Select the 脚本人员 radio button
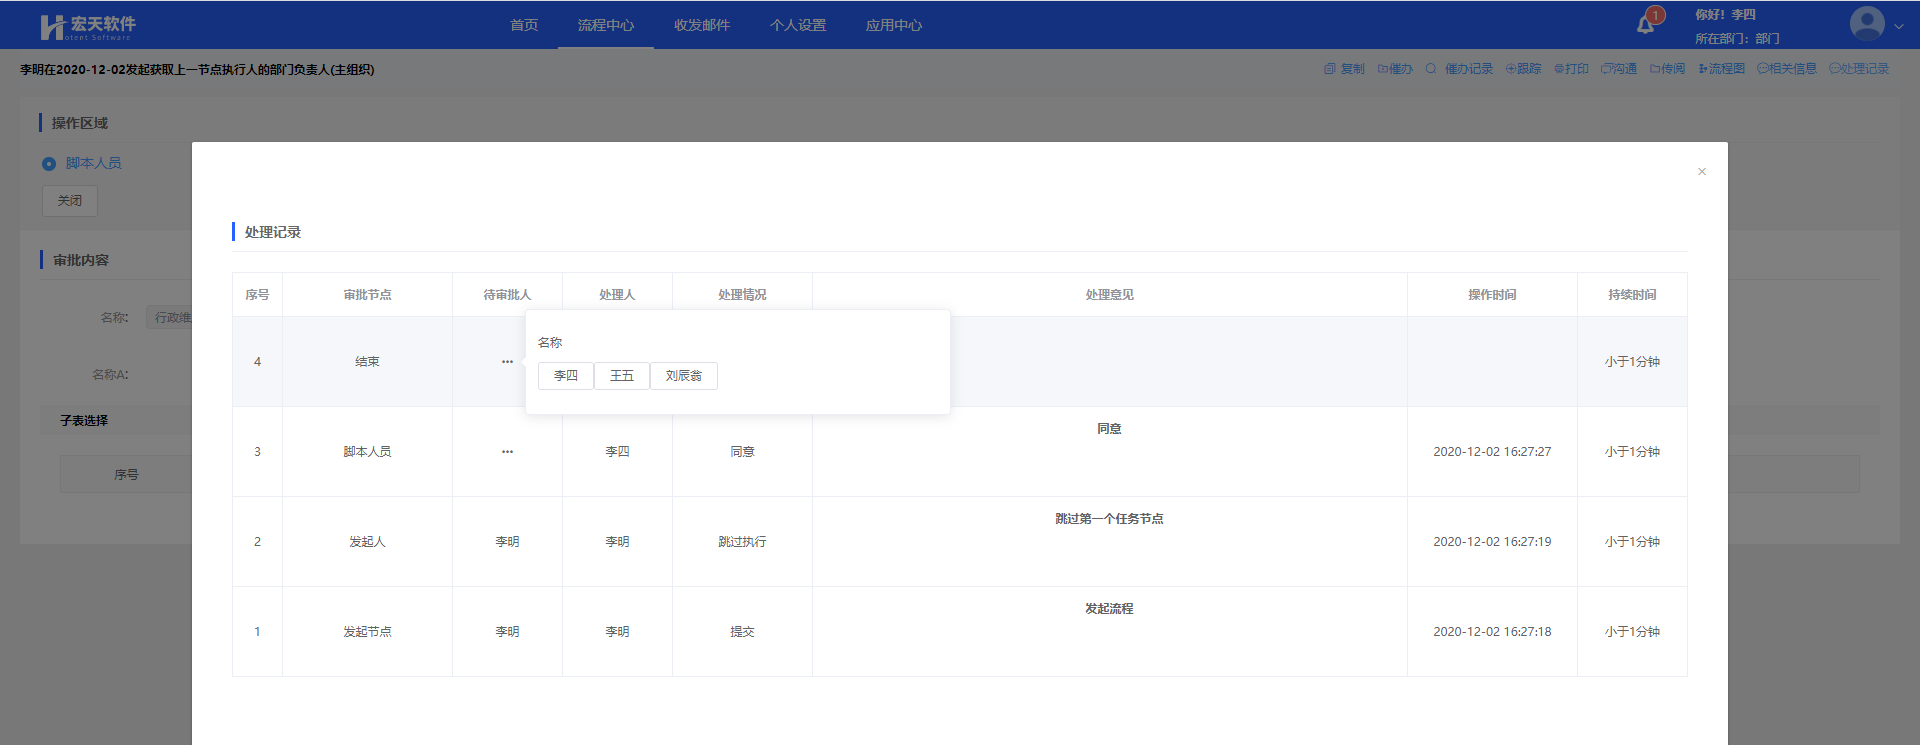Image resolution: width=1920 pixels, height=745 pixels. coord(49,164)
